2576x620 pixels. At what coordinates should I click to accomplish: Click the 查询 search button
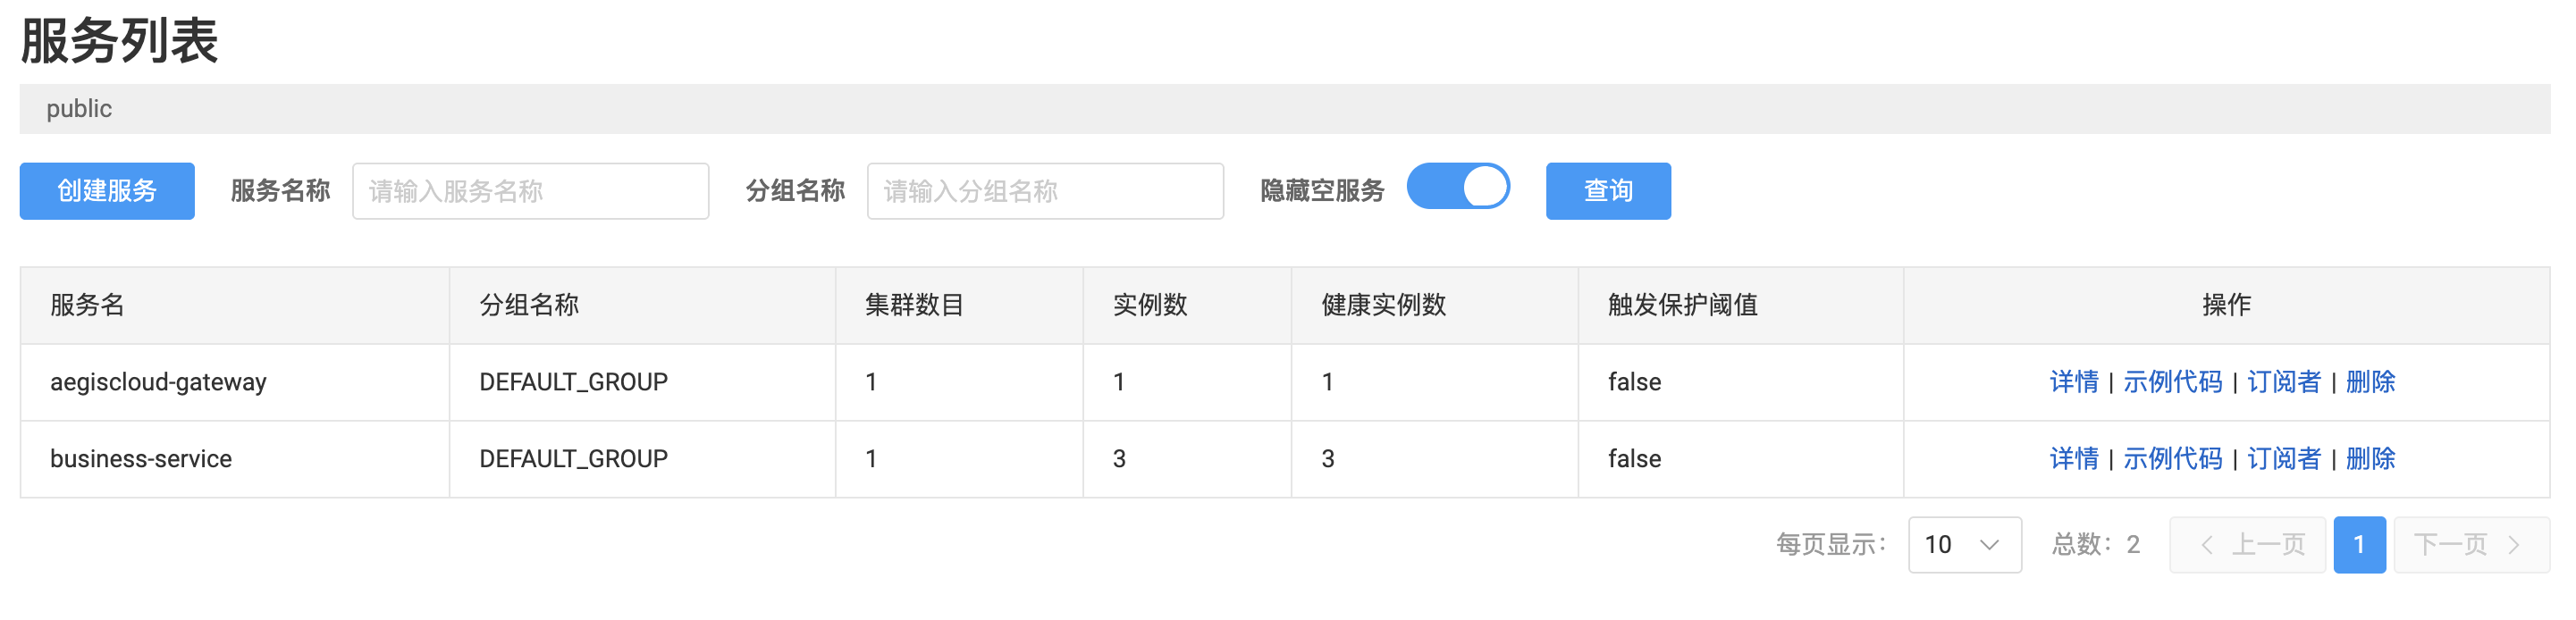[1607, 191]
